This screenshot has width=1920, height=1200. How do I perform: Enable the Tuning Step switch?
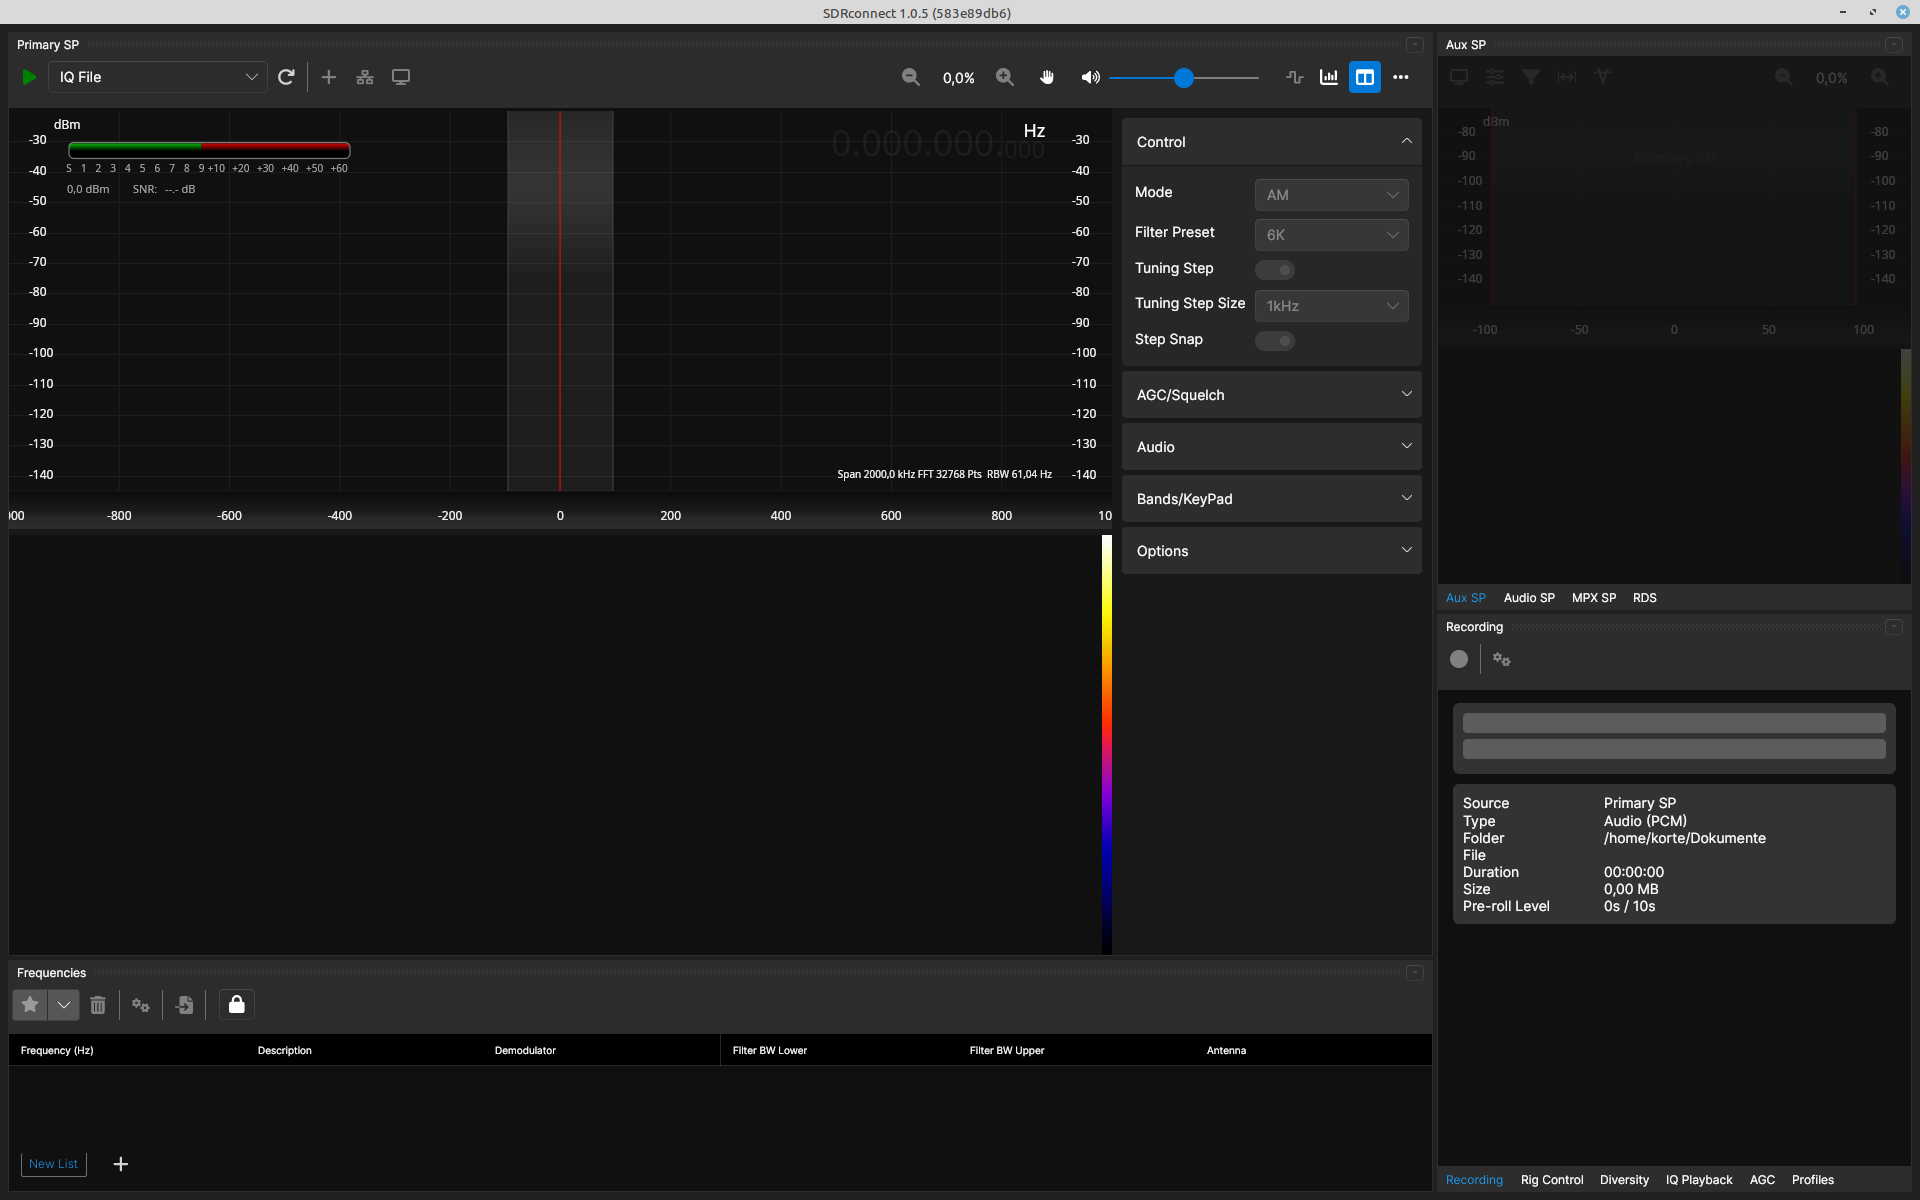(x=1275, y=270)
